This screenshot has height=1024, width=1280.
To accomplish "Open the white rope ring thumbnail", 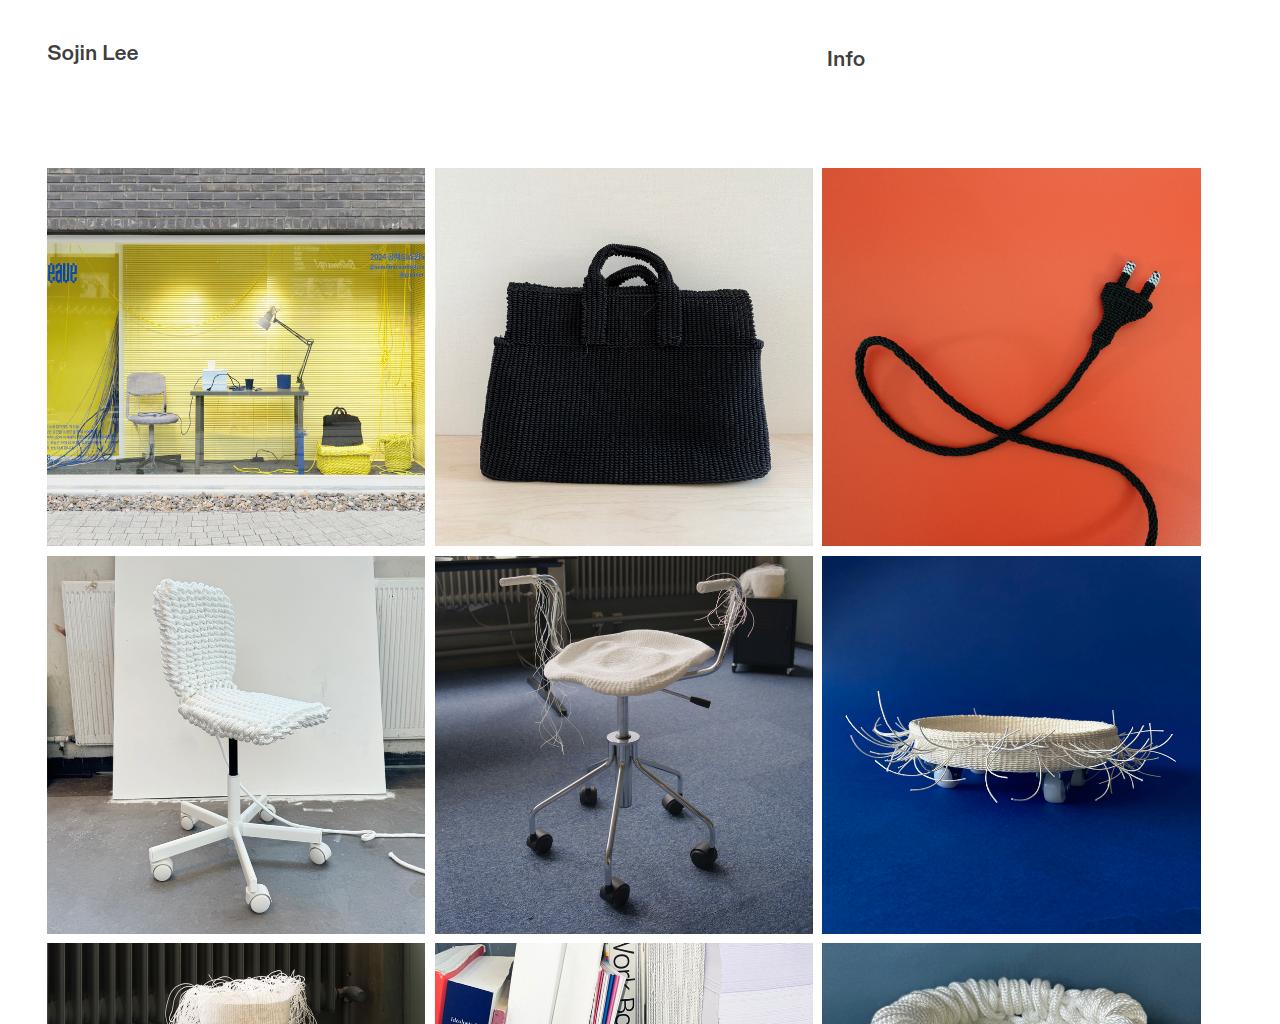I will (x=1011, y=984).
